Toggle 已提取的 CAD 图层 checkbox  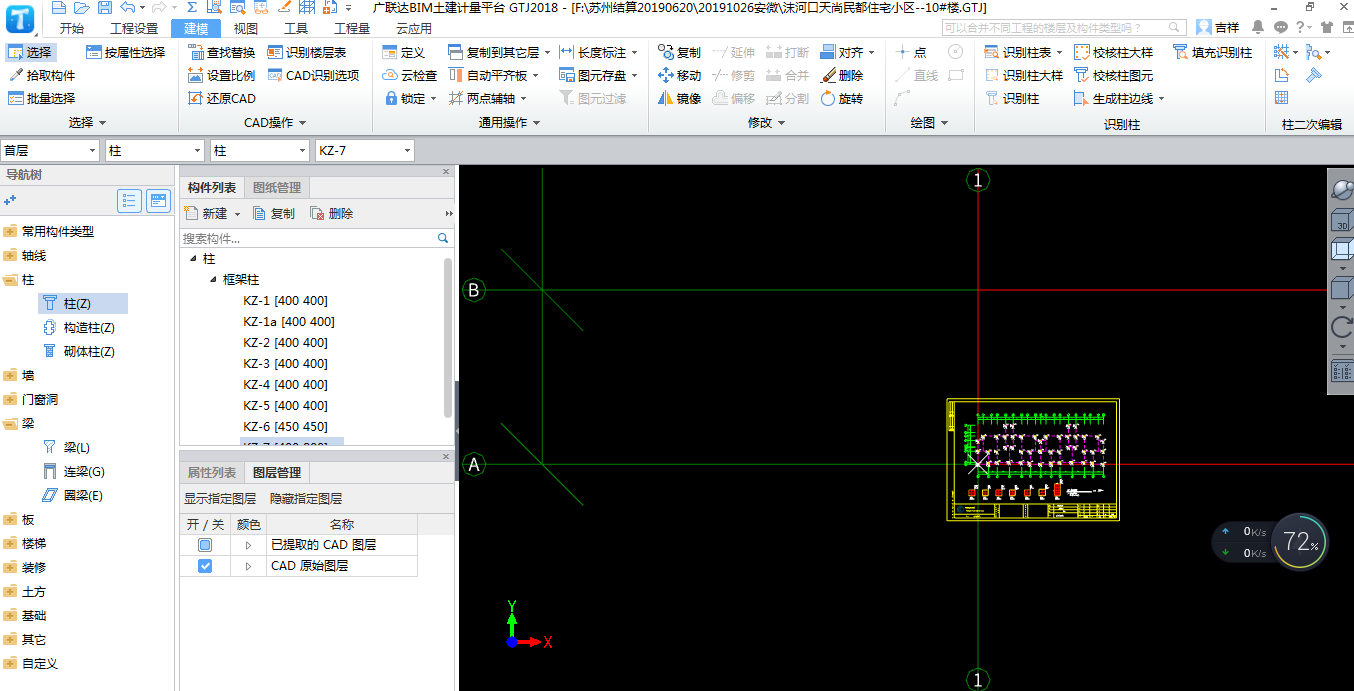click(x=205, y=545)
